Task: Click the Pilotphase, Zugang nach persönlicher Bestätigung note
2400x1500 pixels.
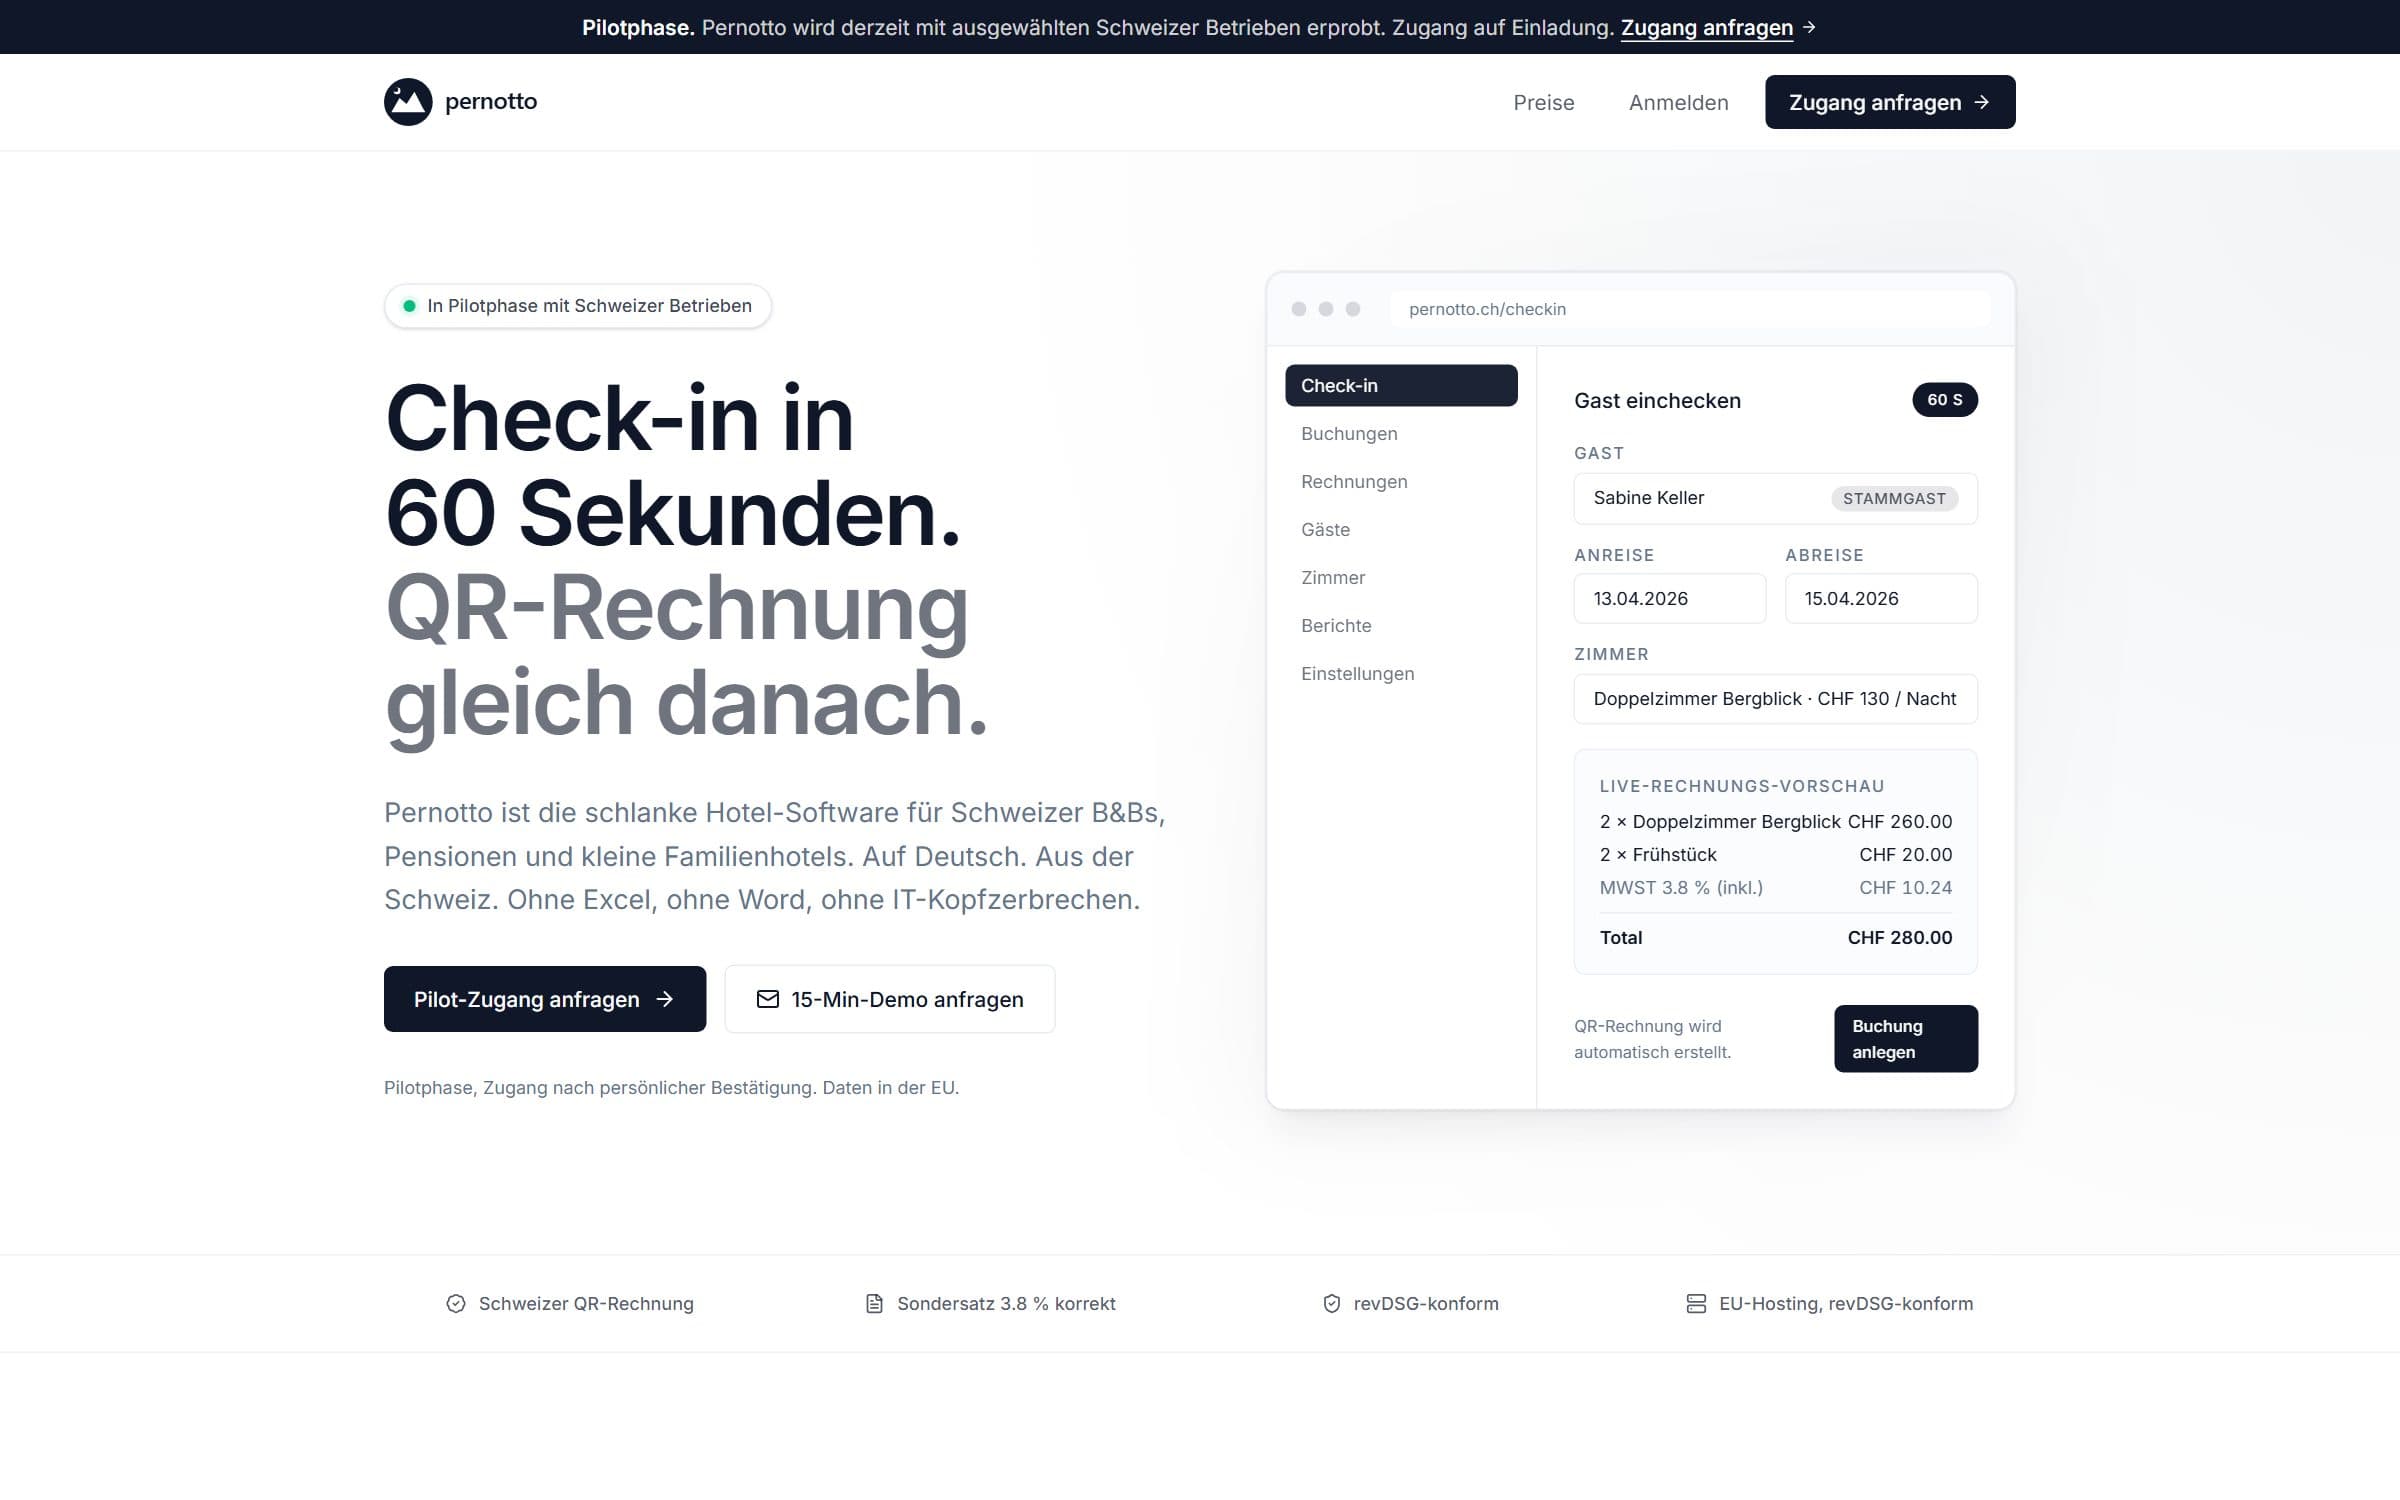Action: click(671, 1088)
